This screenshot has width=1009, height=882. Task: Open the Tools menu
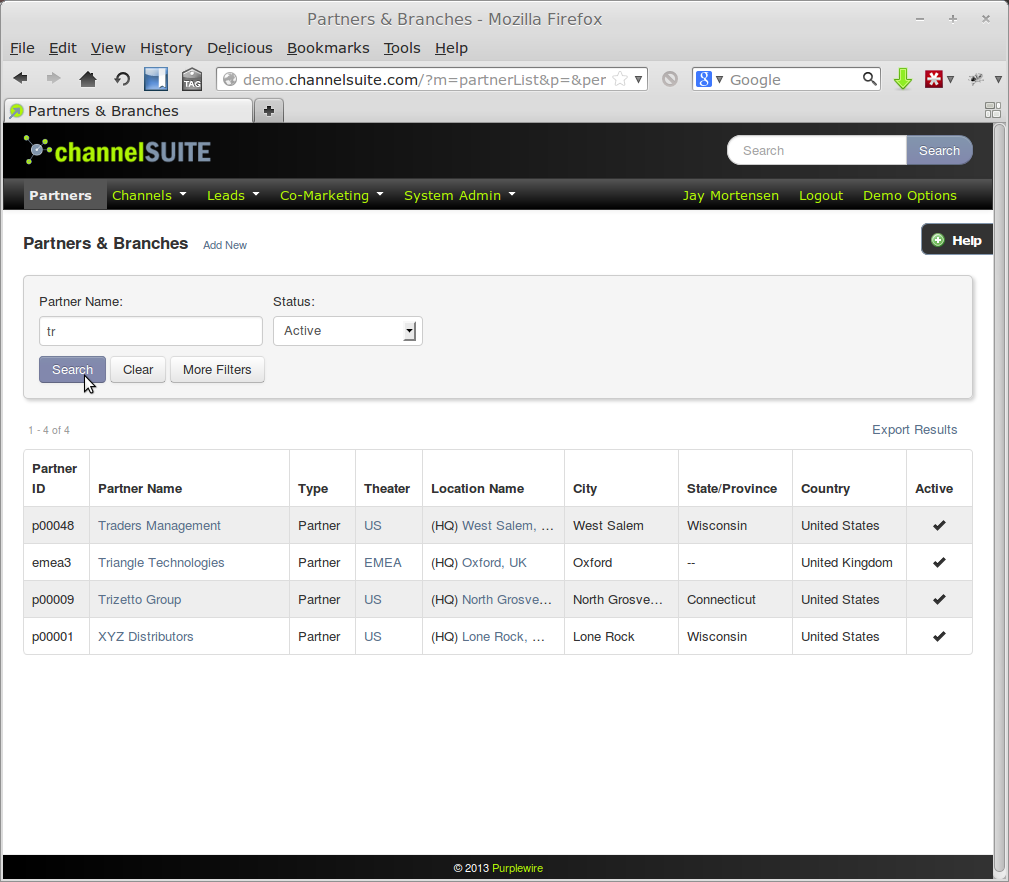402,48
